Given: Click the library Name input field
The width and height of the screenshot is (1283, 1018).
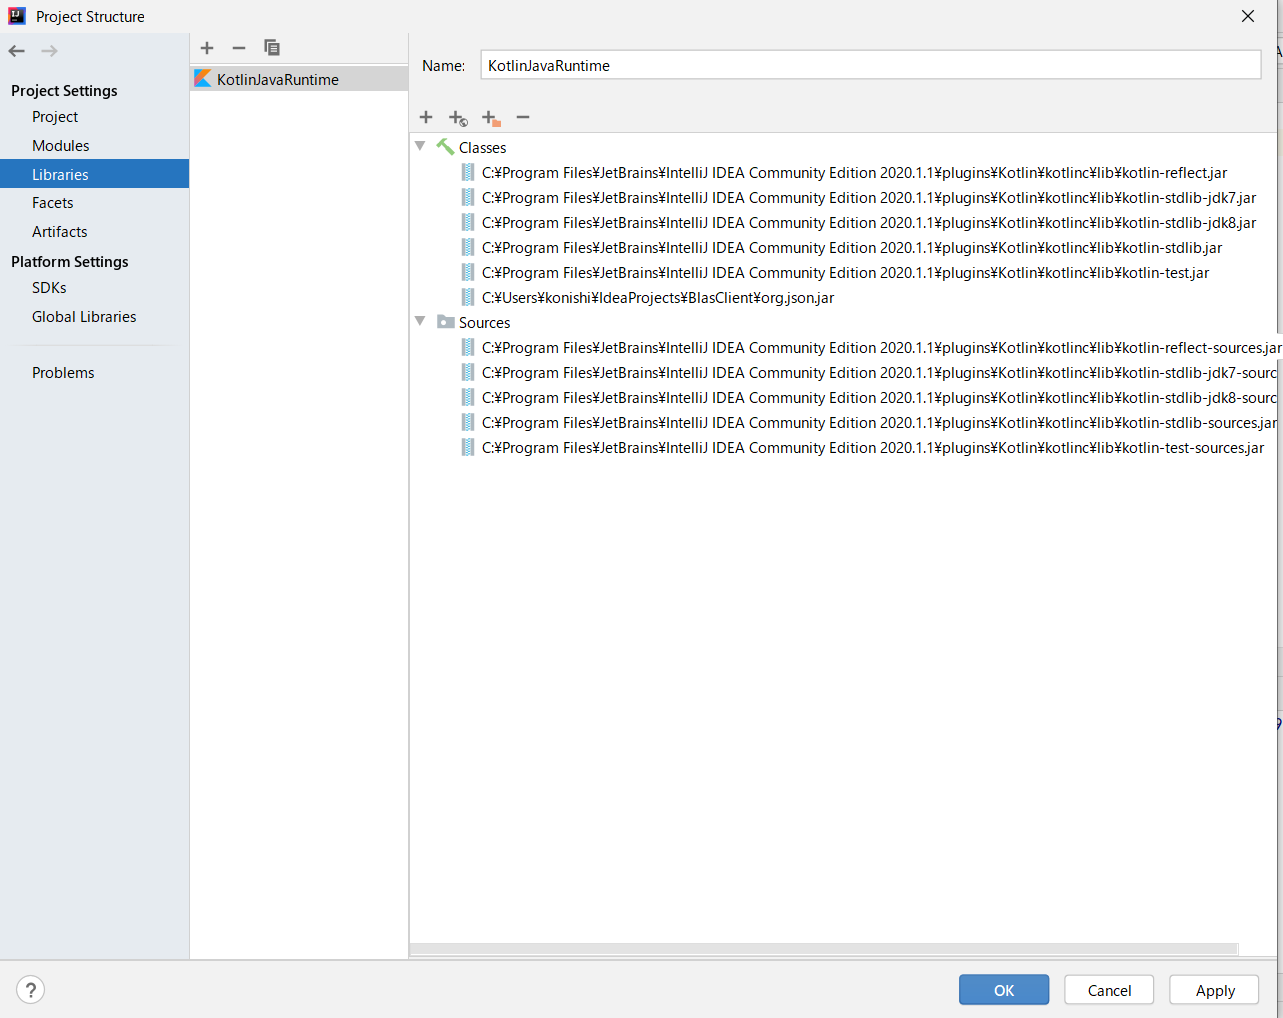Looking at the screenshot, I should (870, 65).
